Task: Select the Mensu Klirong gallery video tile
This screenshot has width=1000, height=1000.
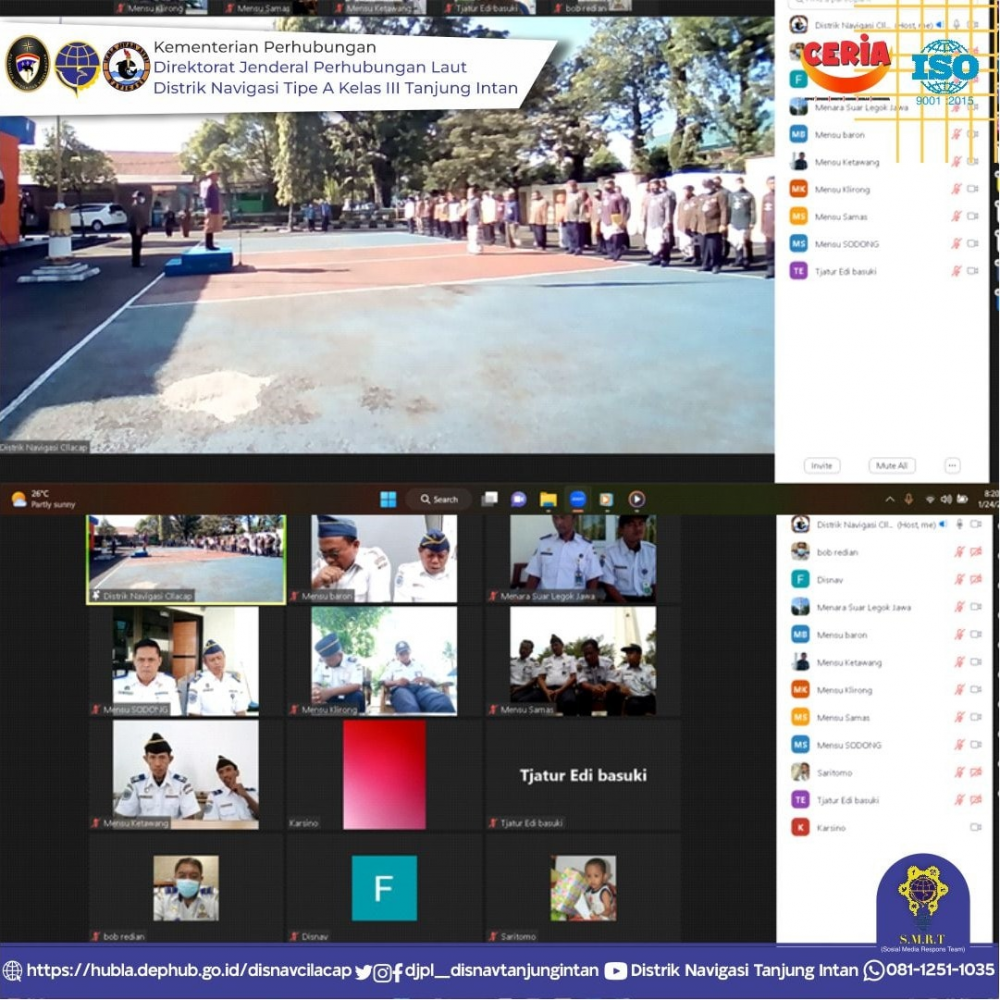Action: pos(384,661)
